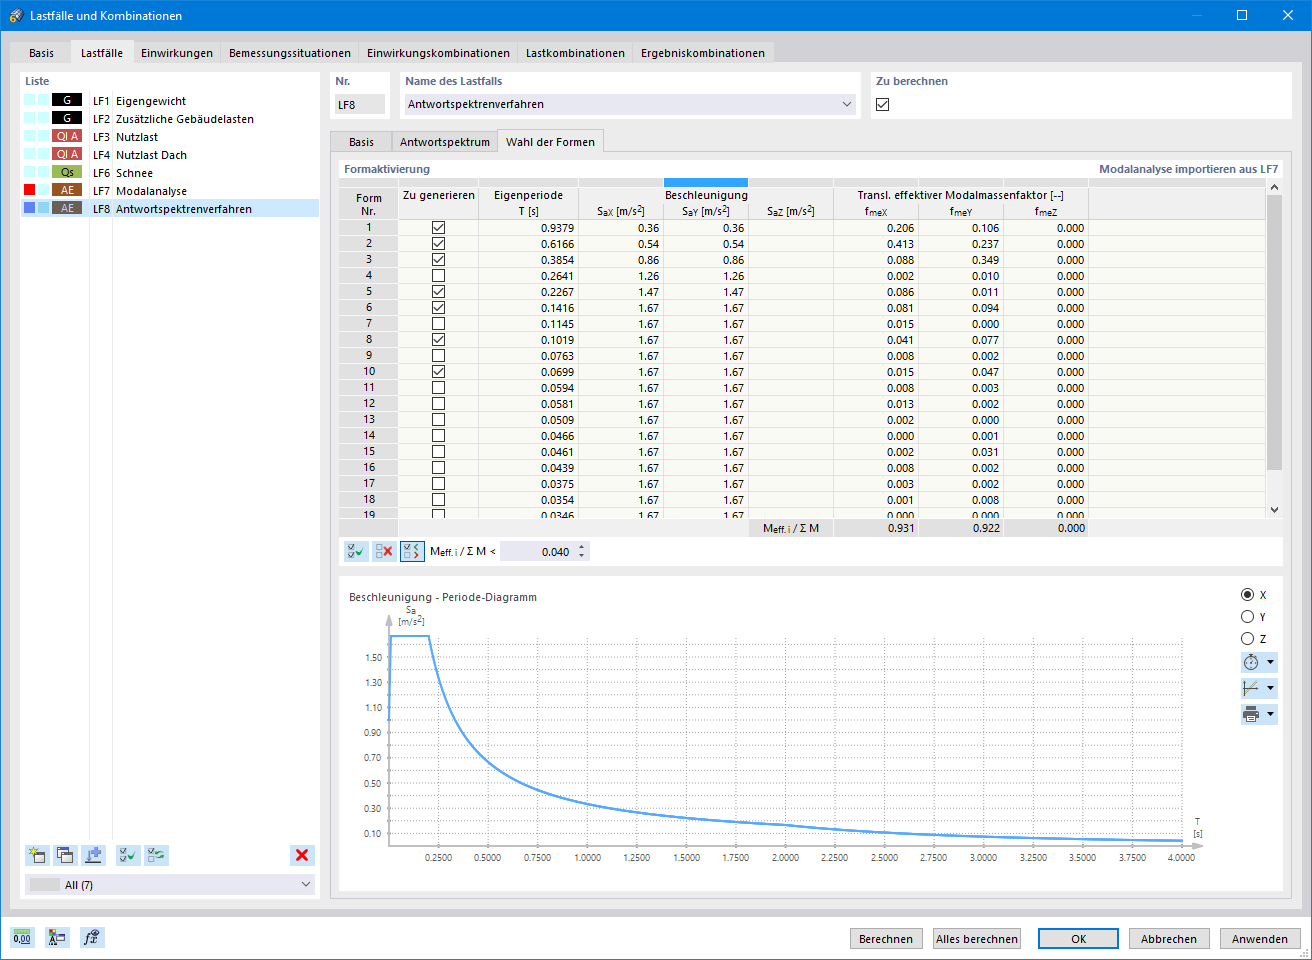Select the Y direction radio button
Viewport: 1312px width, 960px height.
[1247, 617]
